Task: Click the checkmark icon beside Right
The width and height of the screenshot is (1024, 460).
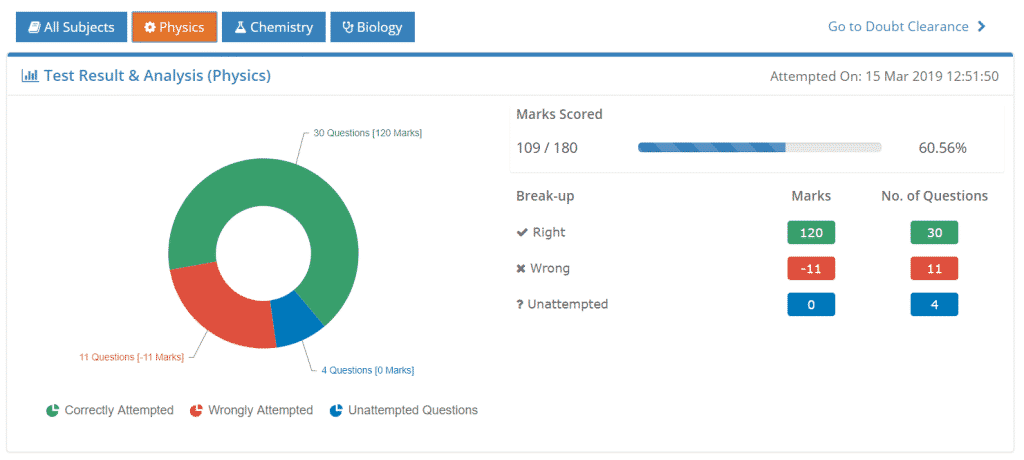Action: (522, 233)
